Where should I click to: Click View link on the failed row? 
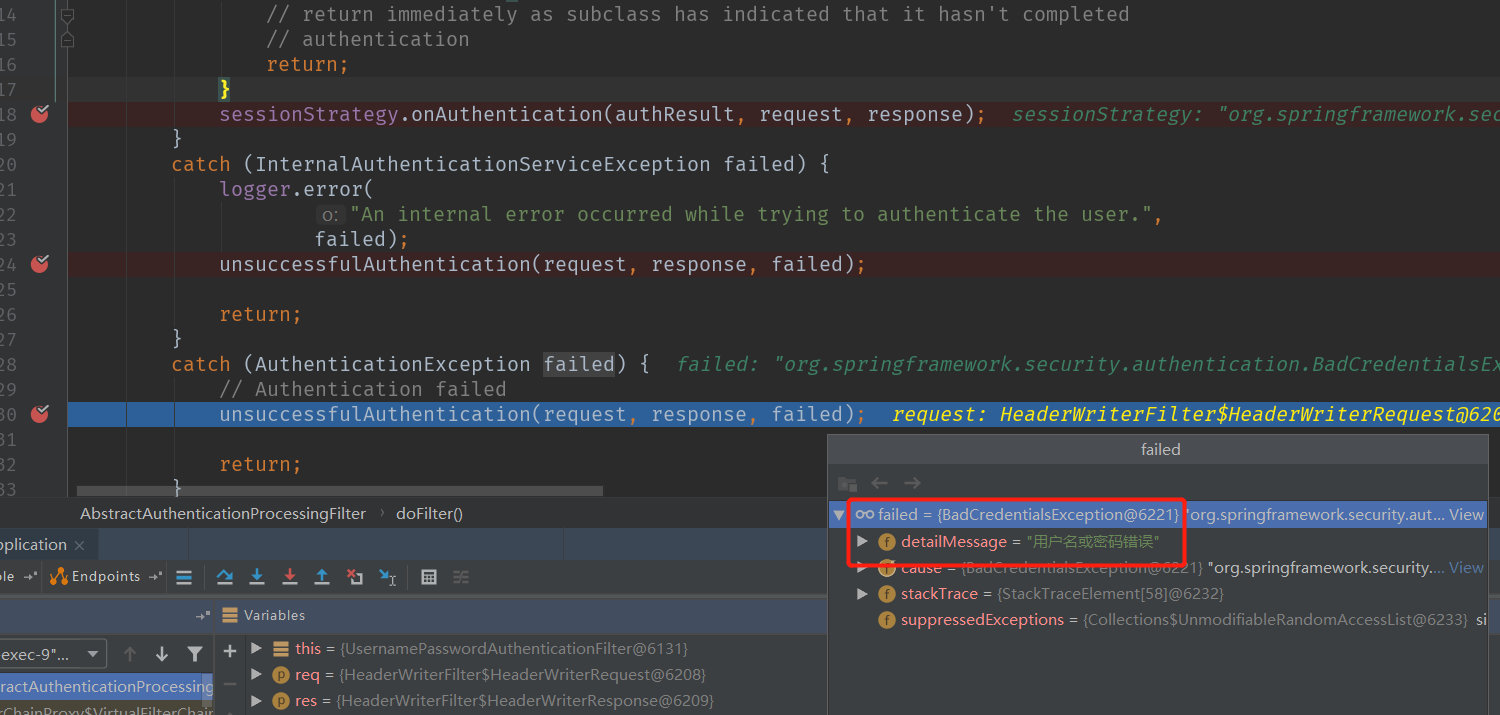[x=1466, y=514]
